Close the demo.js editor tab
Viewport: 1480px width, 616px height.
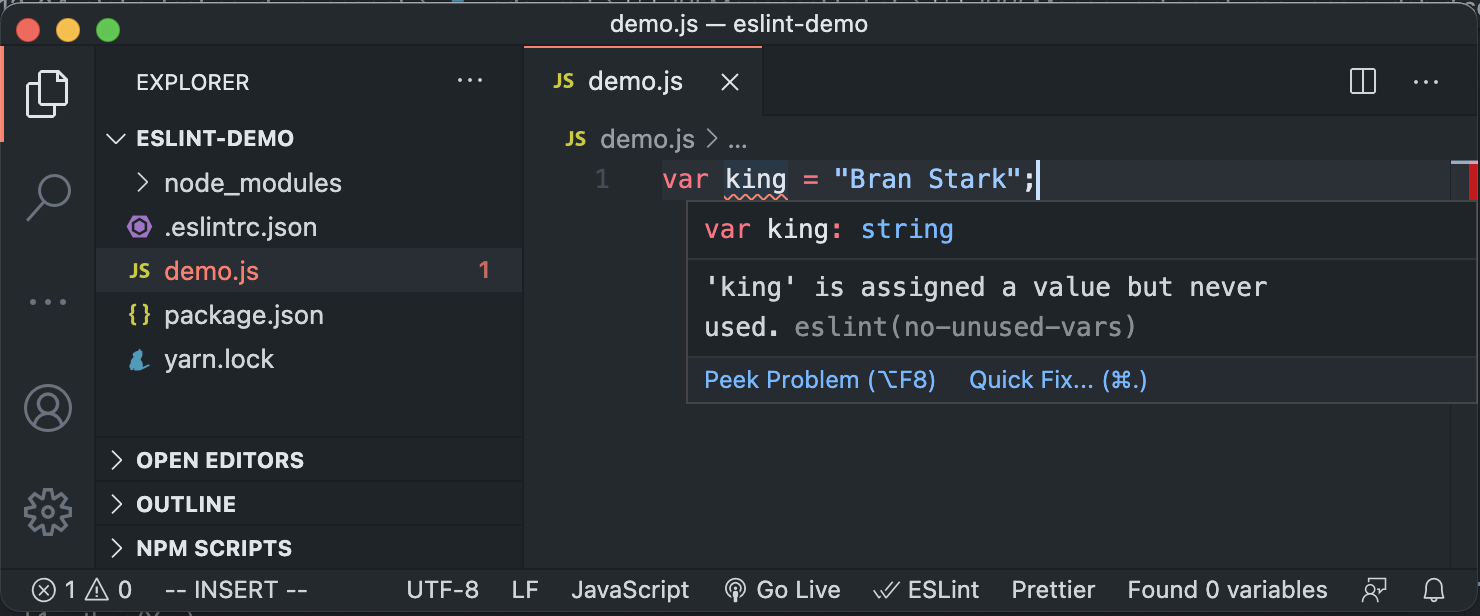[730, 82]
